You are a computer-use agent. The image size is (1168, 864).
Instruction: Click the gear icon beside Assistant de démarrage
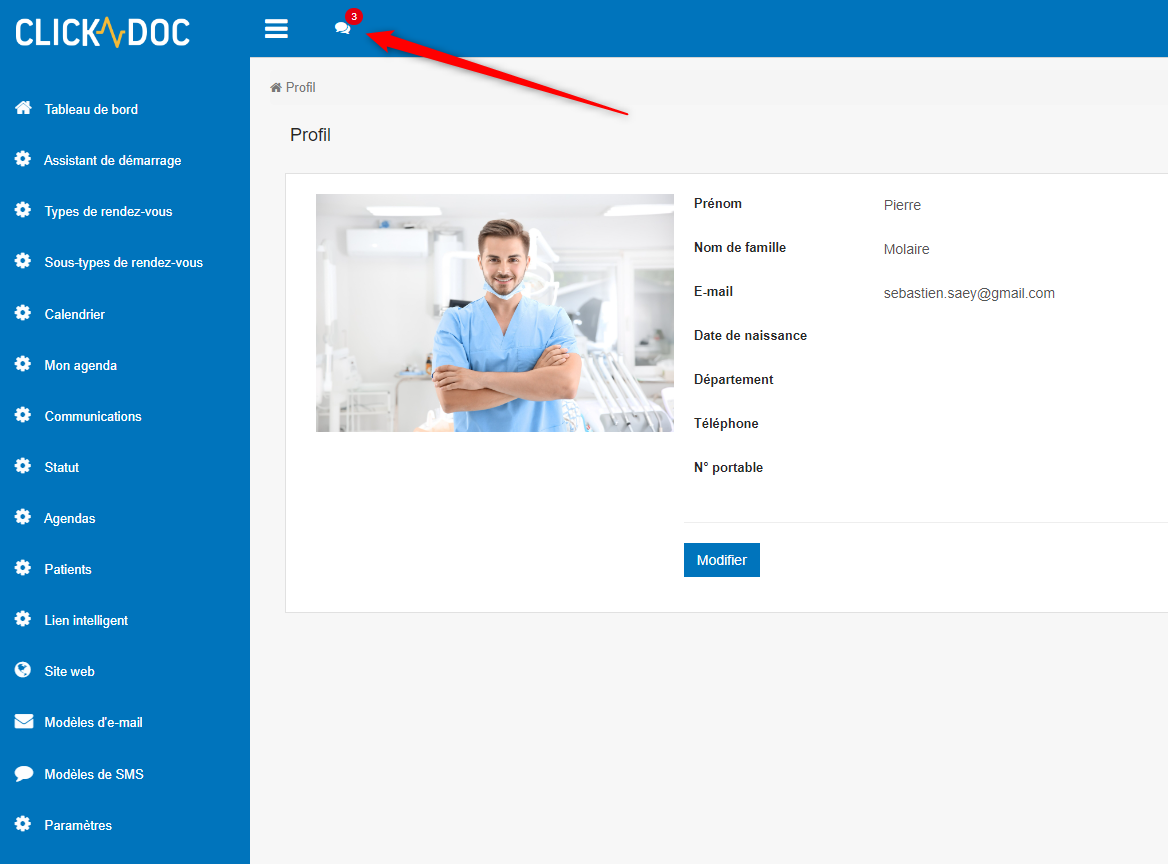click(23, 159)
